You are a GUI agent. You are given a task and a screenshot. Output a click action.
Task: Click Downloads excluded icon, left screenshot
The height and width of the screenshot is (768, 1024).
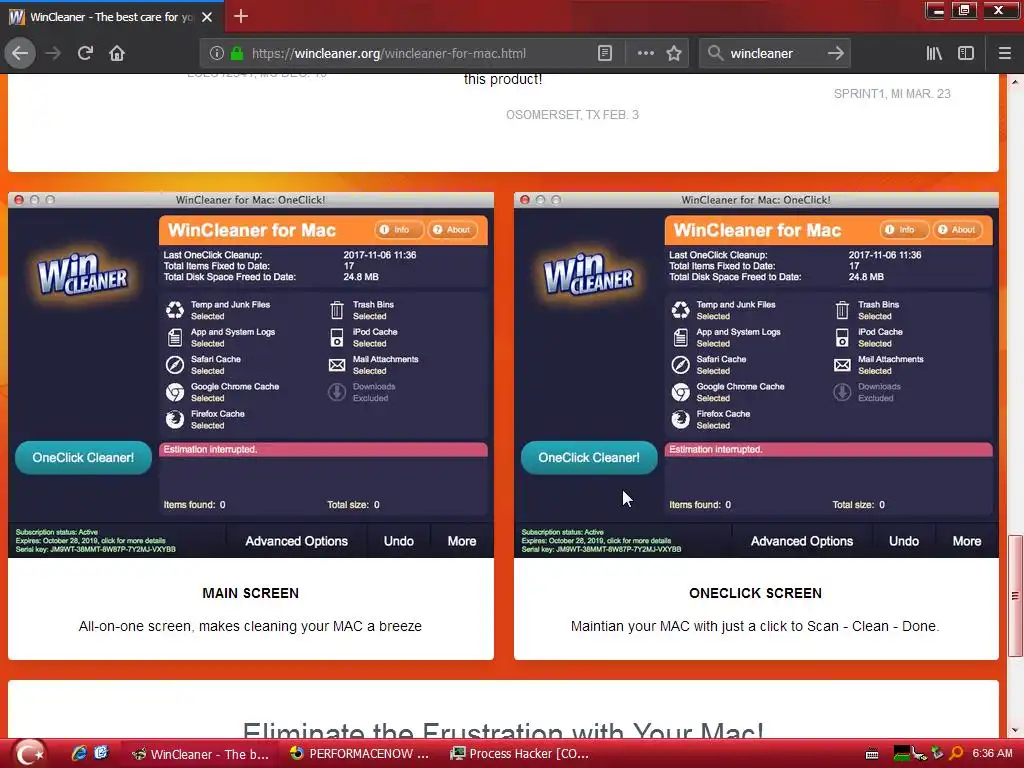point(336,392)
